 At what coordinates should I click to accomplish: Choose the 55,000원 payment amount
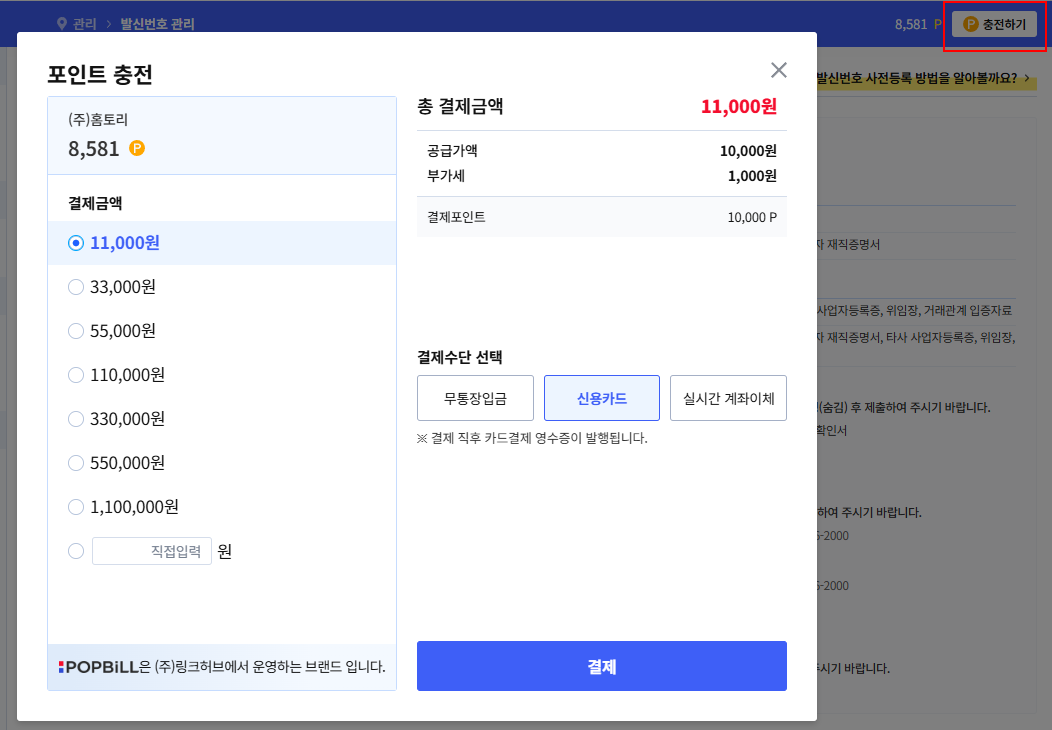click(76, 331)
